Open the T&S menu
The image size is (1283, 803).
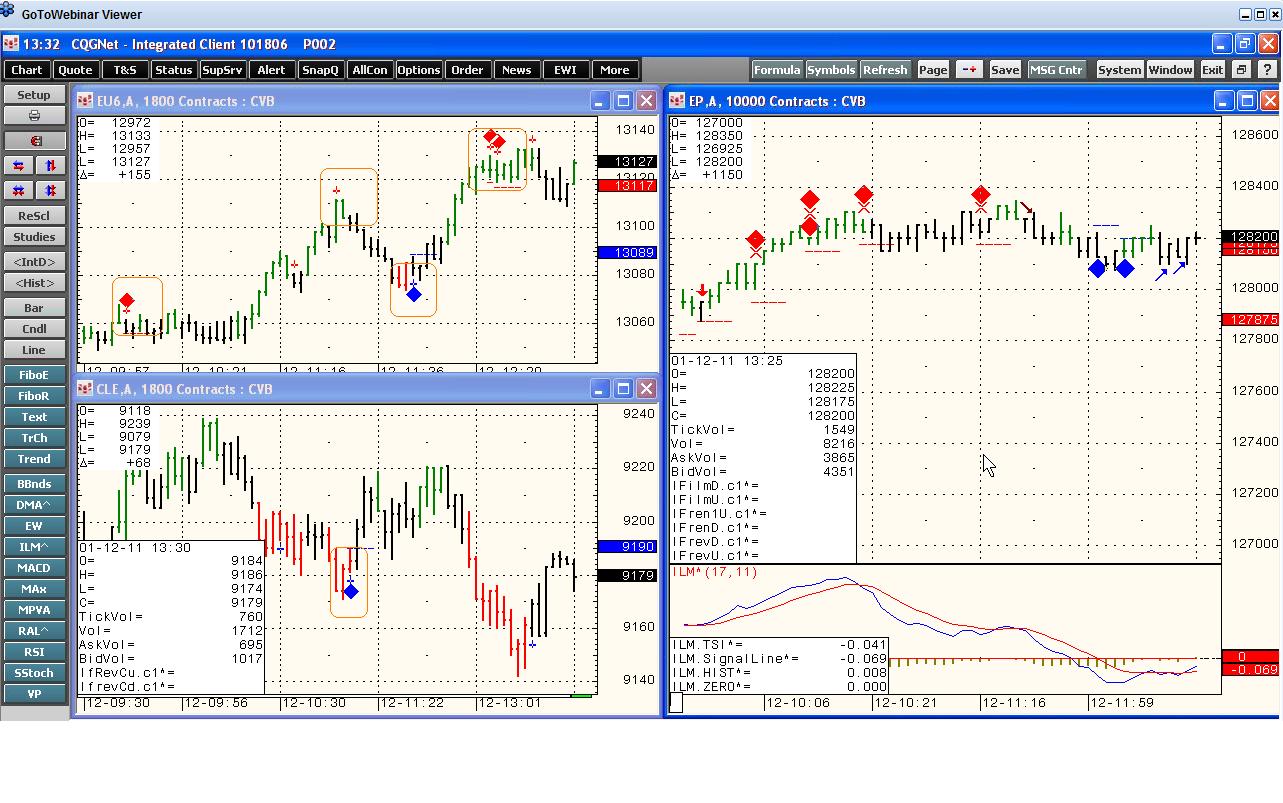pyautogui.click(x=125, y=70)
